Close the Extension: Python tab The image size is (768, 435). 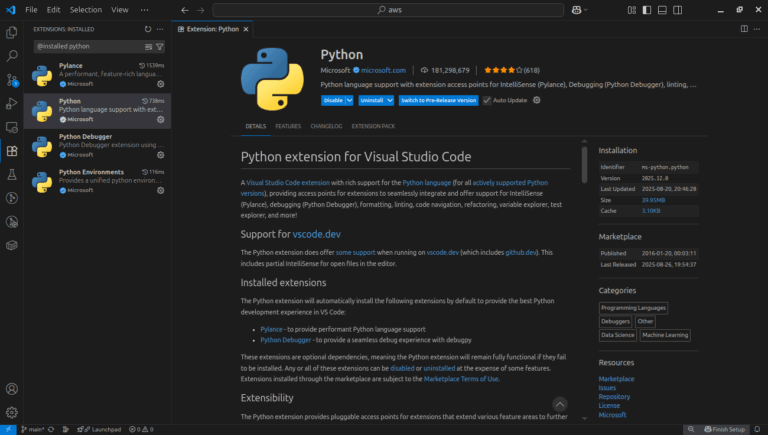tap(246, 29)
